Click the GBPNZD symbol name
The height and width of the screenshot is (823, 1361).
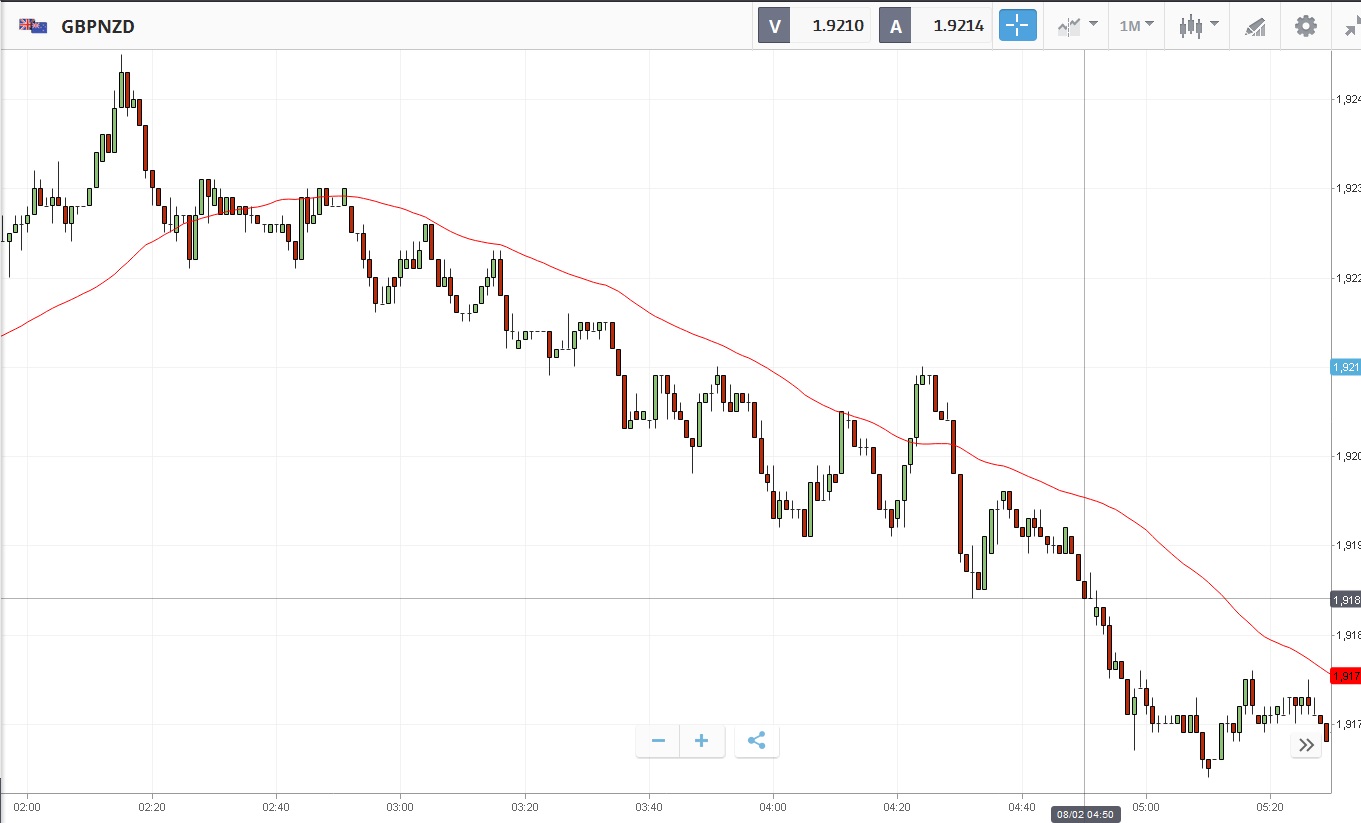tap(98, 27)
